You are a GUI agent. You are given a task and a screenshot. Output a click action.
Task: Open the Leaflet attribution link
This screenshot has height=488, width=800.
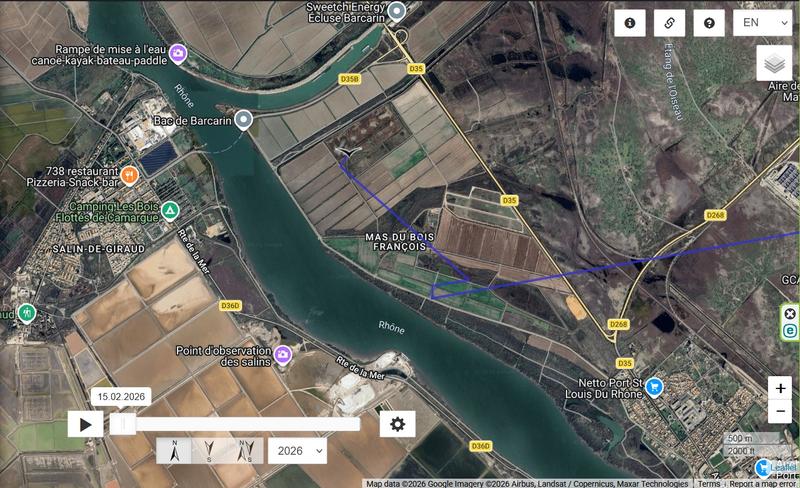(x=783, y=468)
